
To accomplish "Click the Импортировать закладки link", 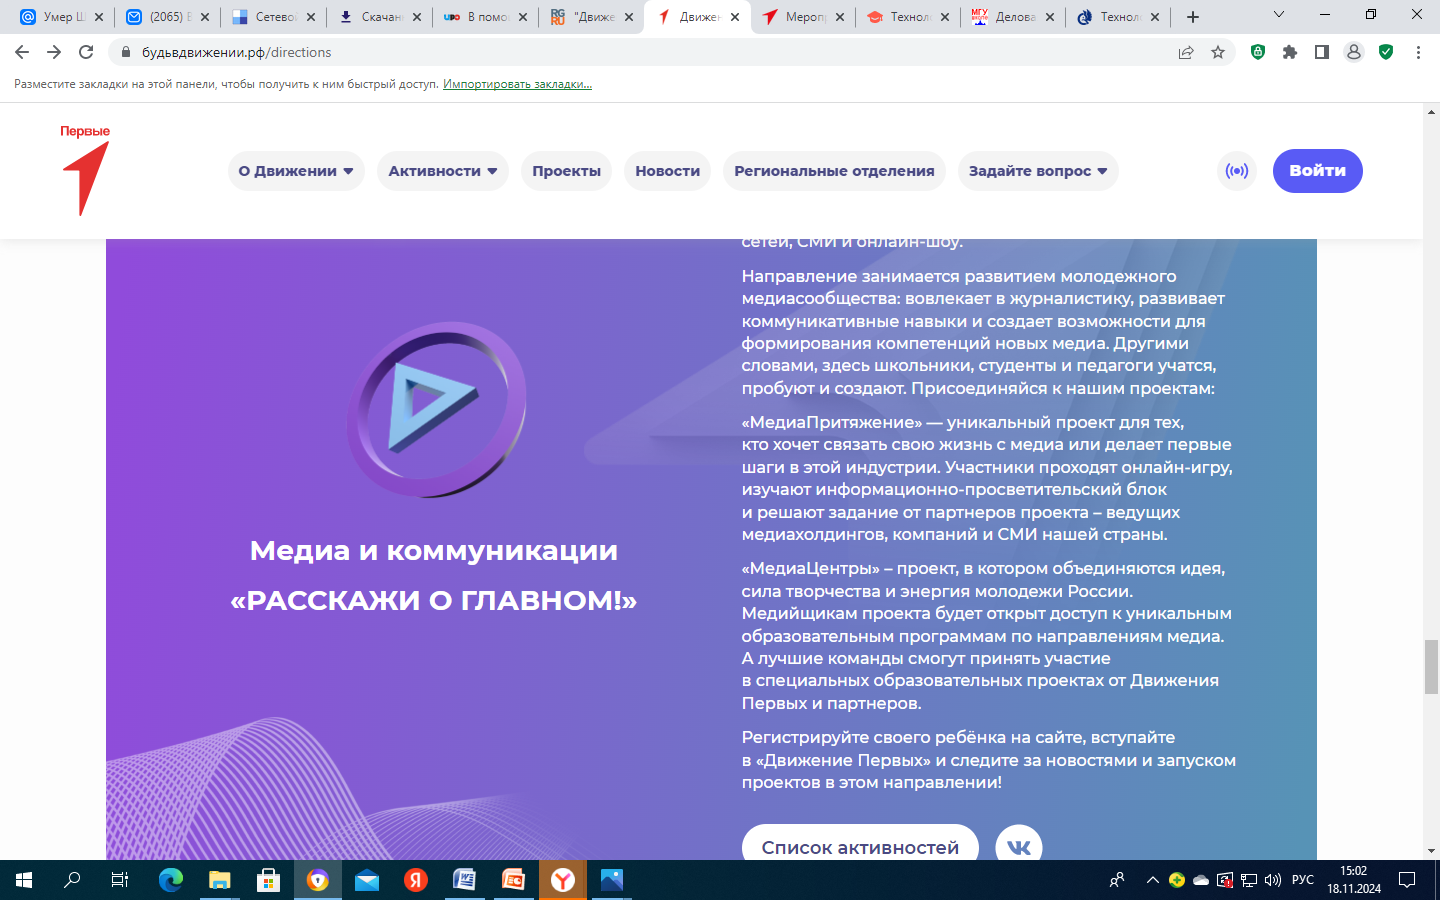I will [x=517, y=84].
